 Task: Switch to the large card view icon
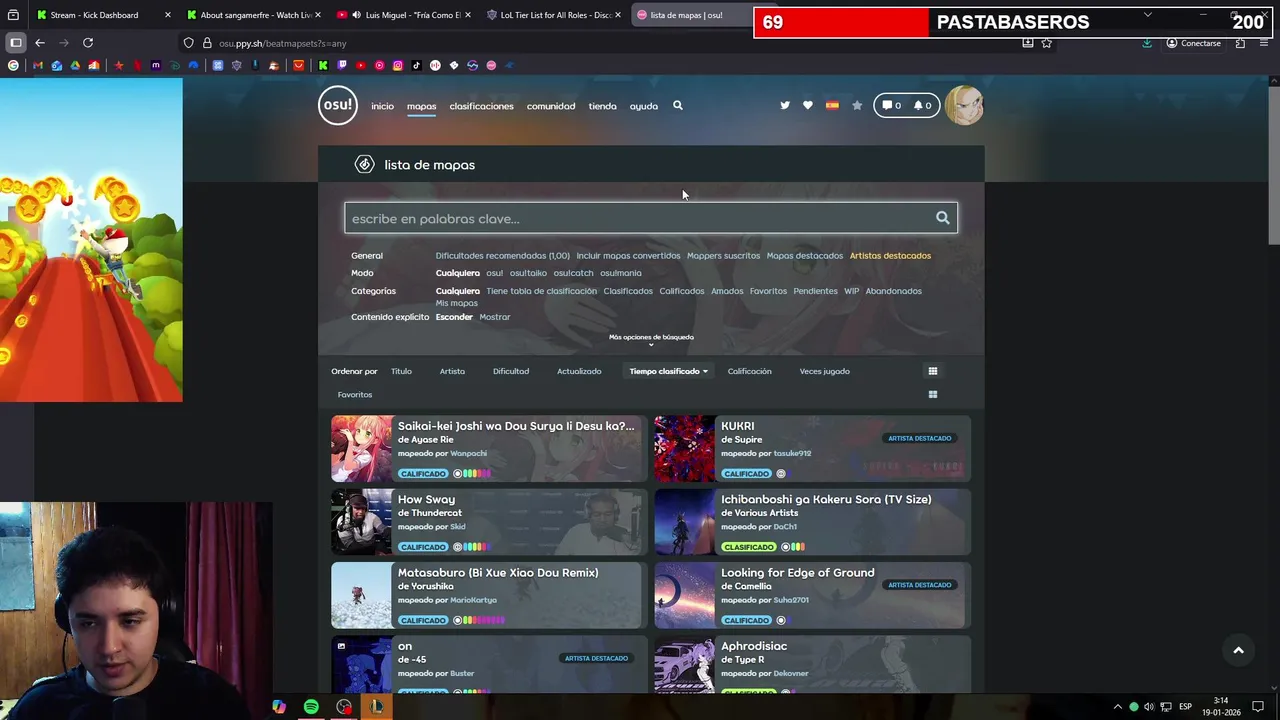coord(933,394)
